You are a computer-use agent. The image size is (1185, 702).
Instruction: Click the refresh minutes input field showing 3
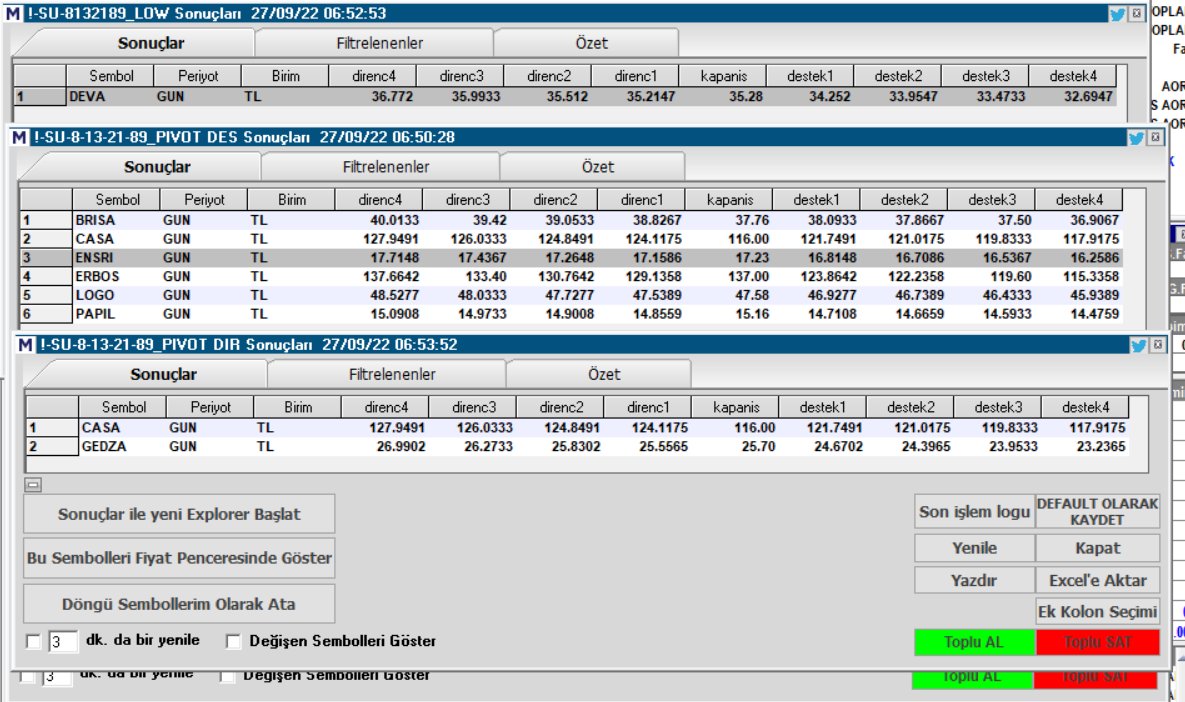(63, 642)
